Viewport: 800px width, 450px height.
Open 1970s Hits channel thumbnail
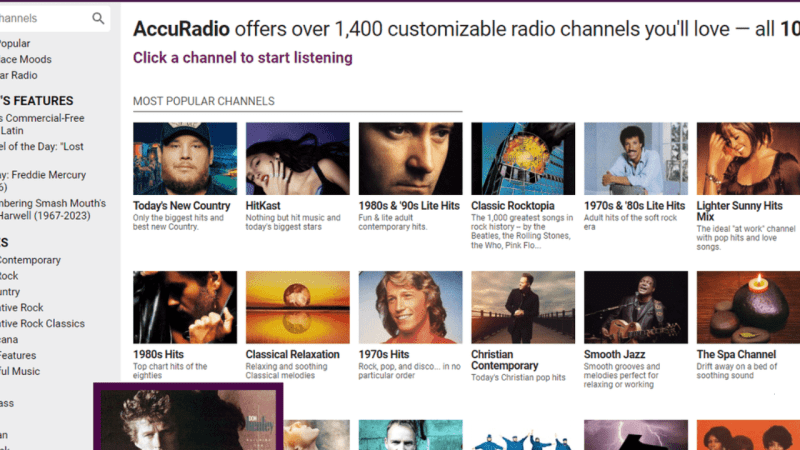[410, 307]
